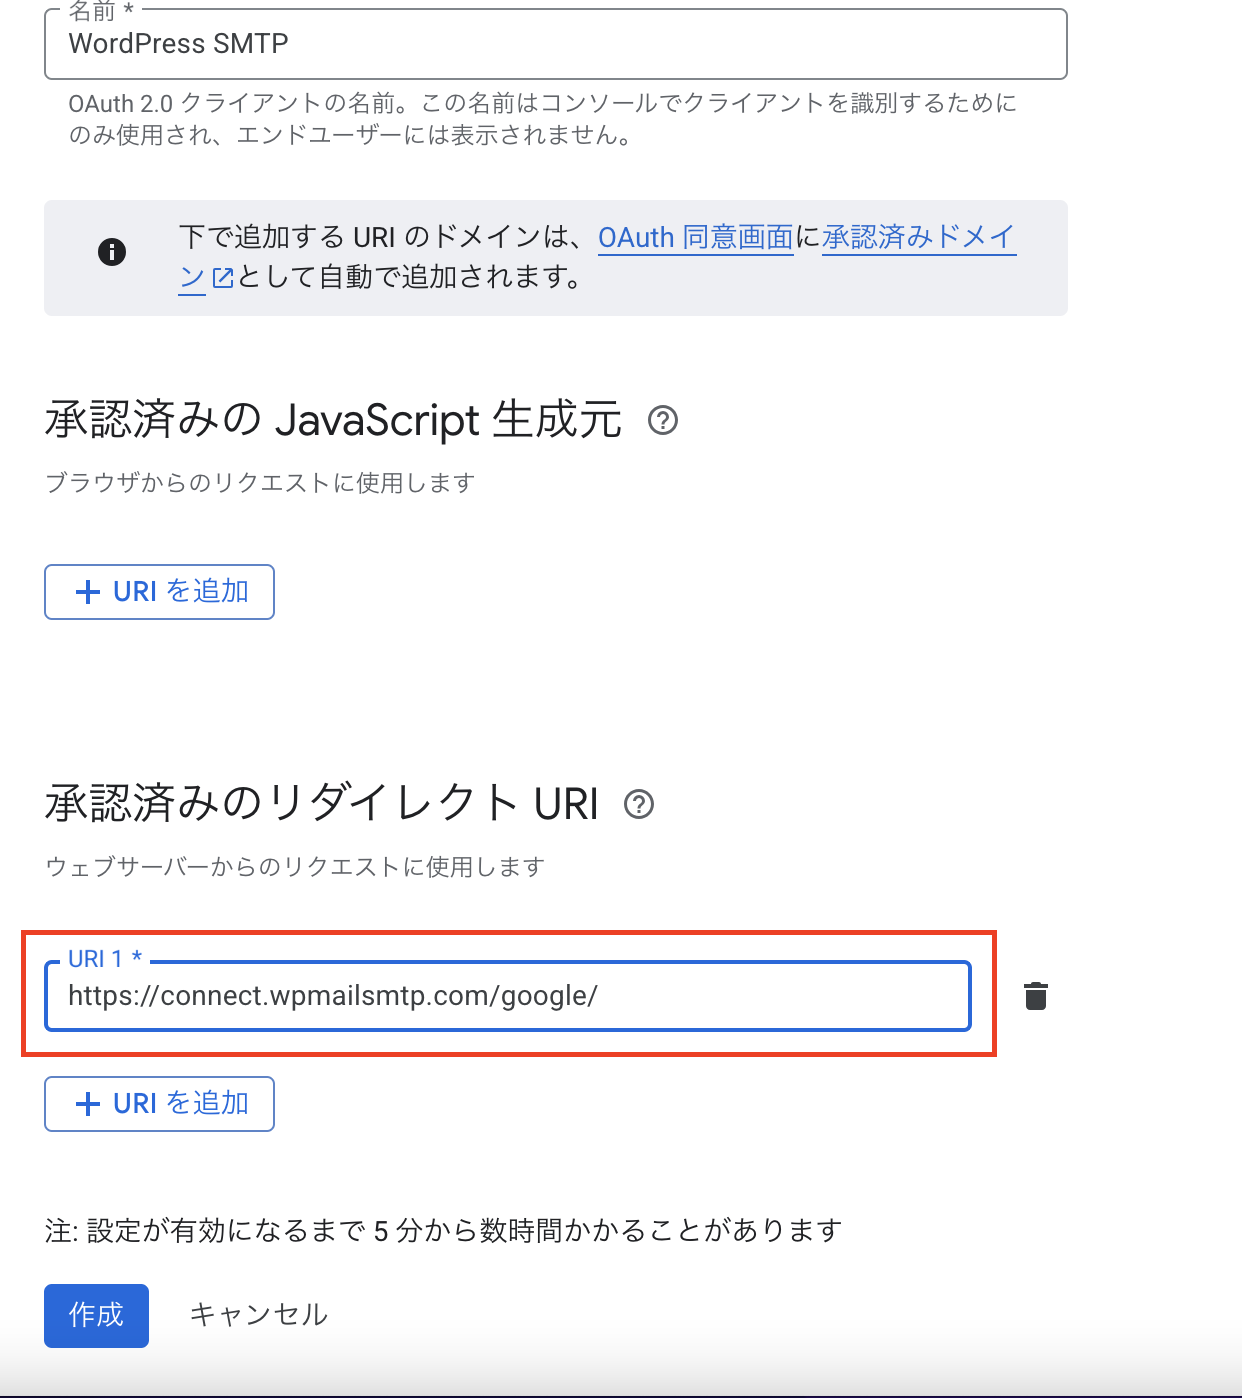Delete URI 1 using the trash icon

tap(1035, 995)
